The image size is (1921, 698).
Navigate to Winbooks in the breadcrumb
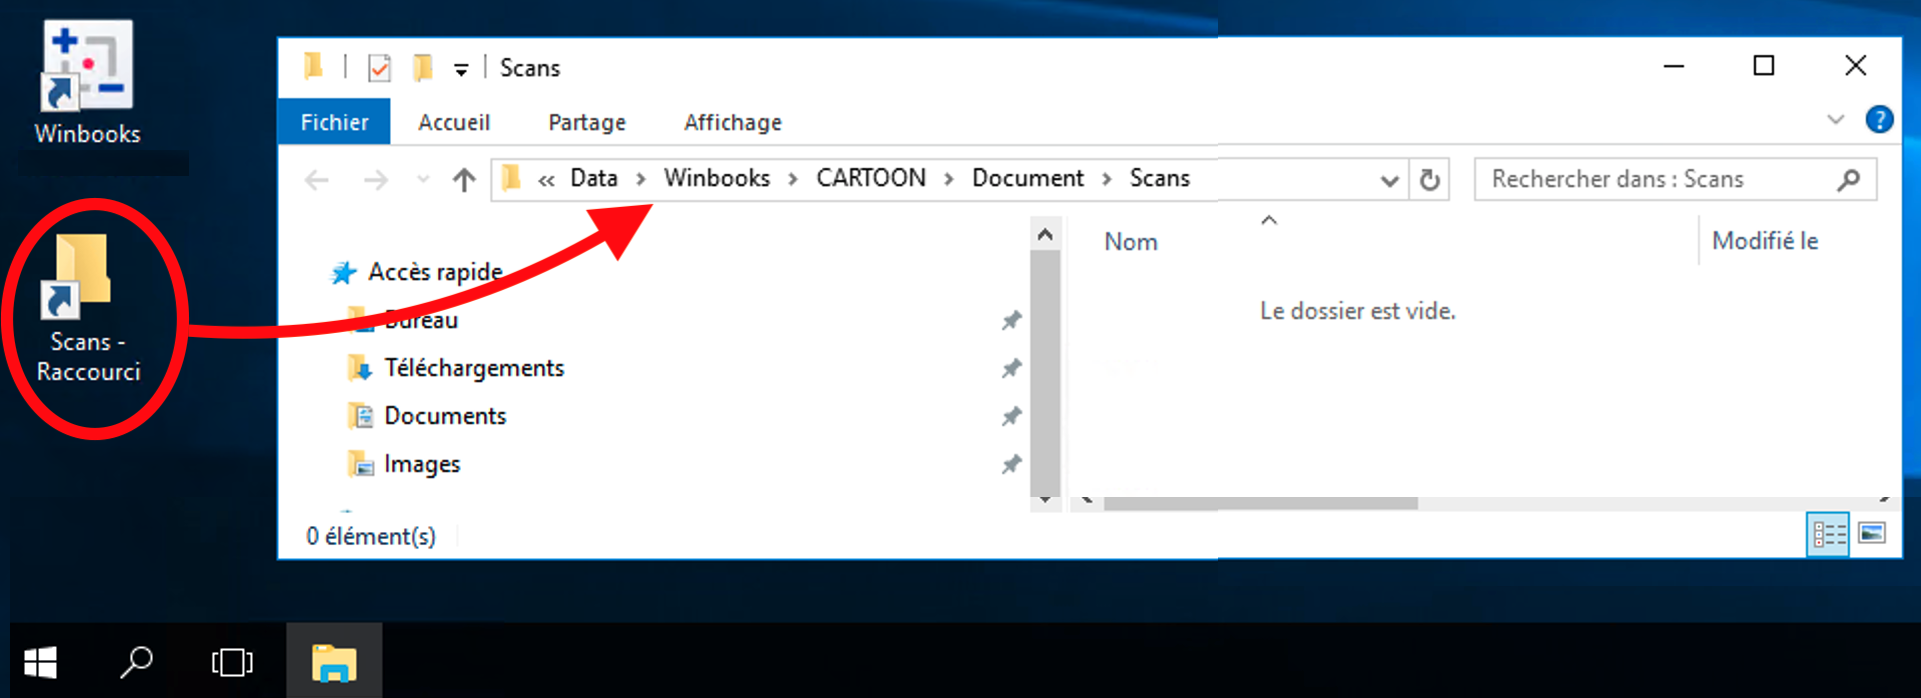(x=717, y=178)
